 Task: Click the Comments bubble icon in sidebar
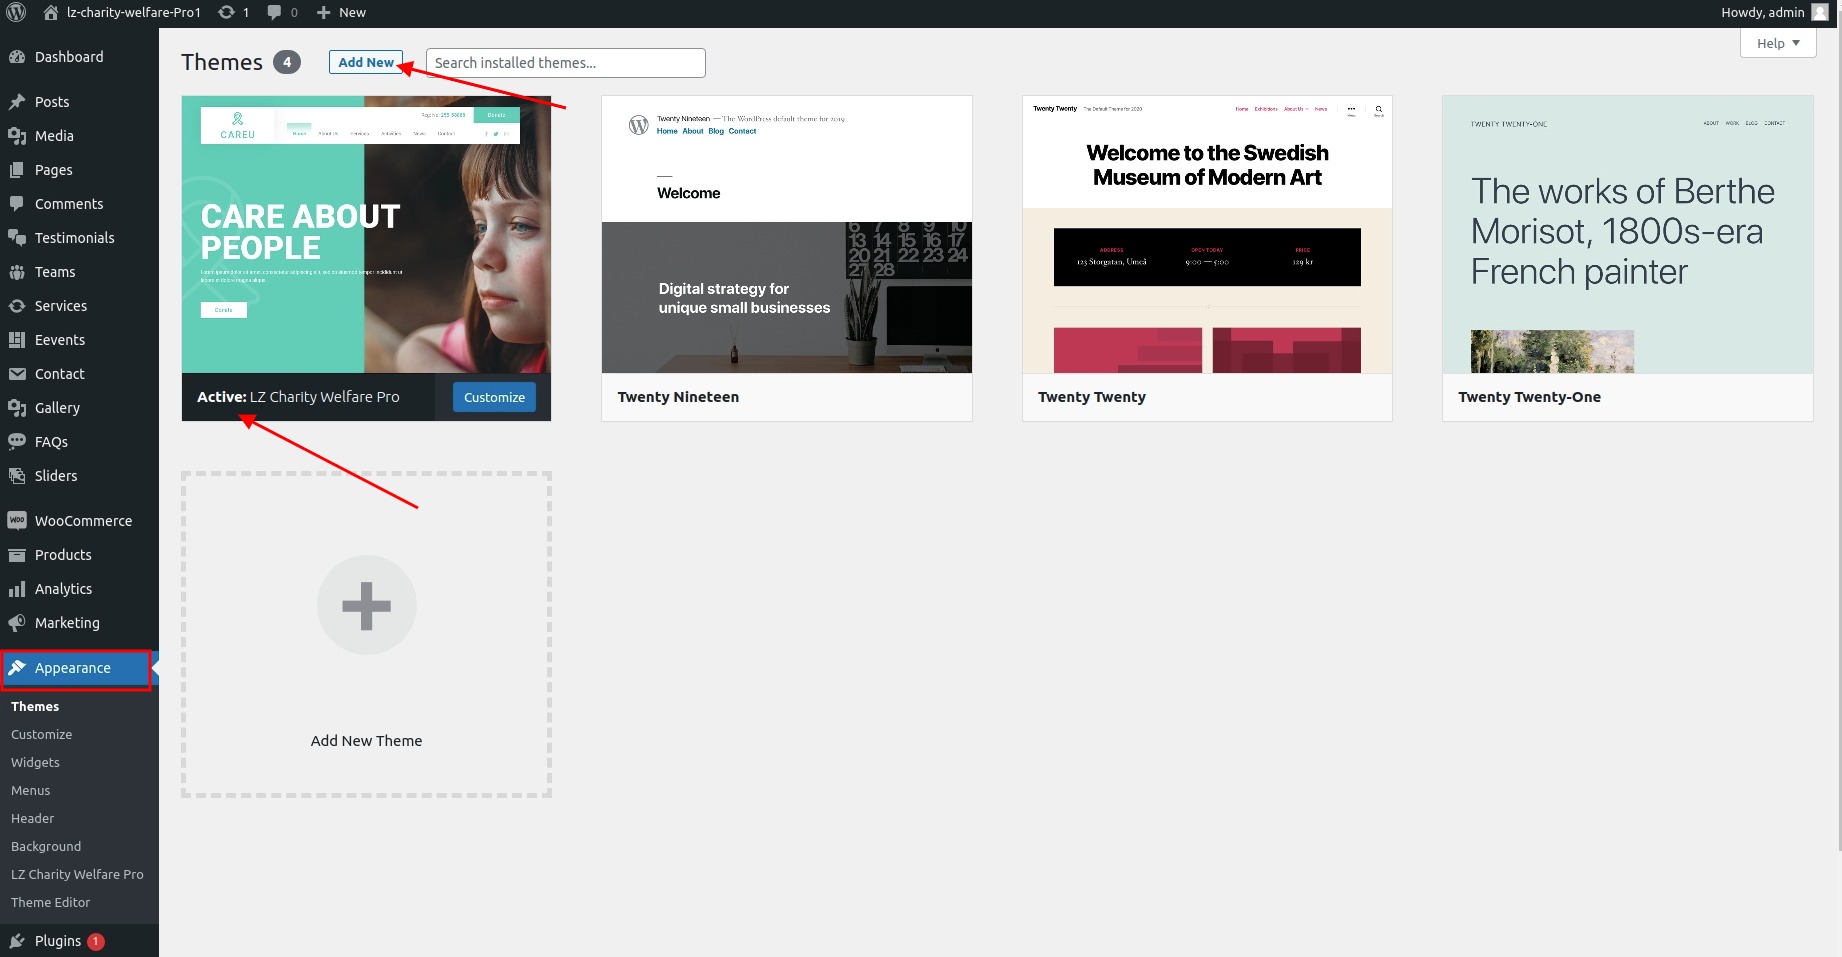click(17, 204)
